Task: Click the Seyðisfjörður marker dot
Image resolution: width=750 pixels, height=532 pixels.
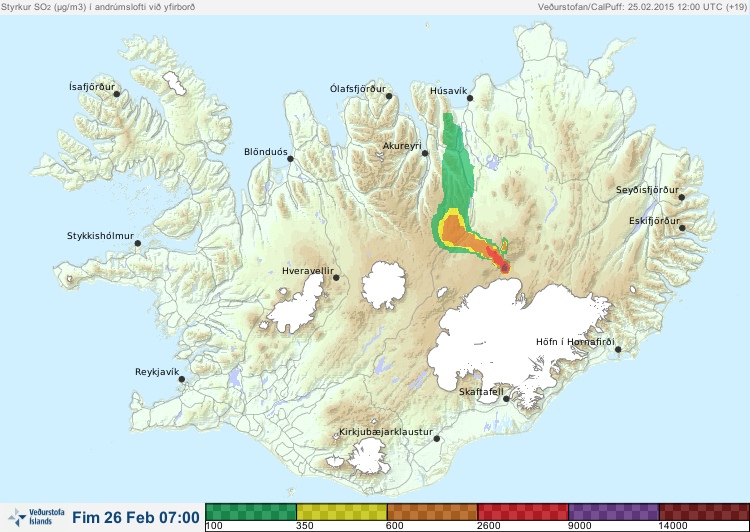Action: tap(682, 197)
